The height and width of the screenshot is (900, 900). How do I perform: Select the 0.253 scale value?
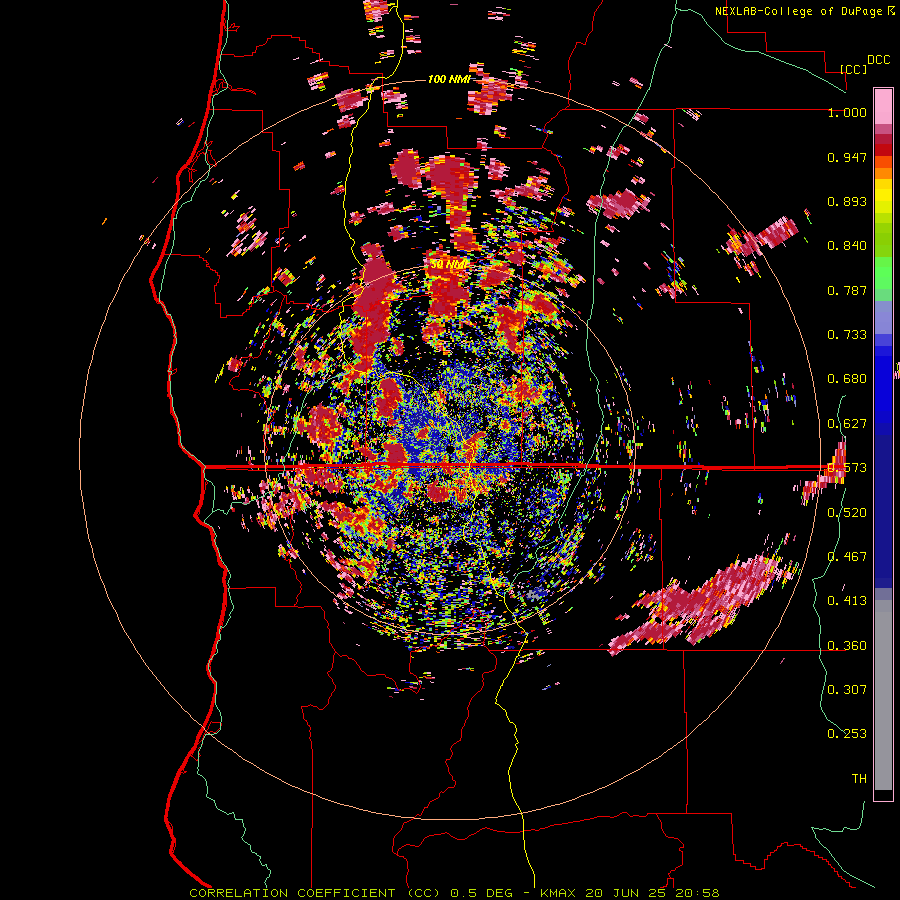[x=847, y=734]
